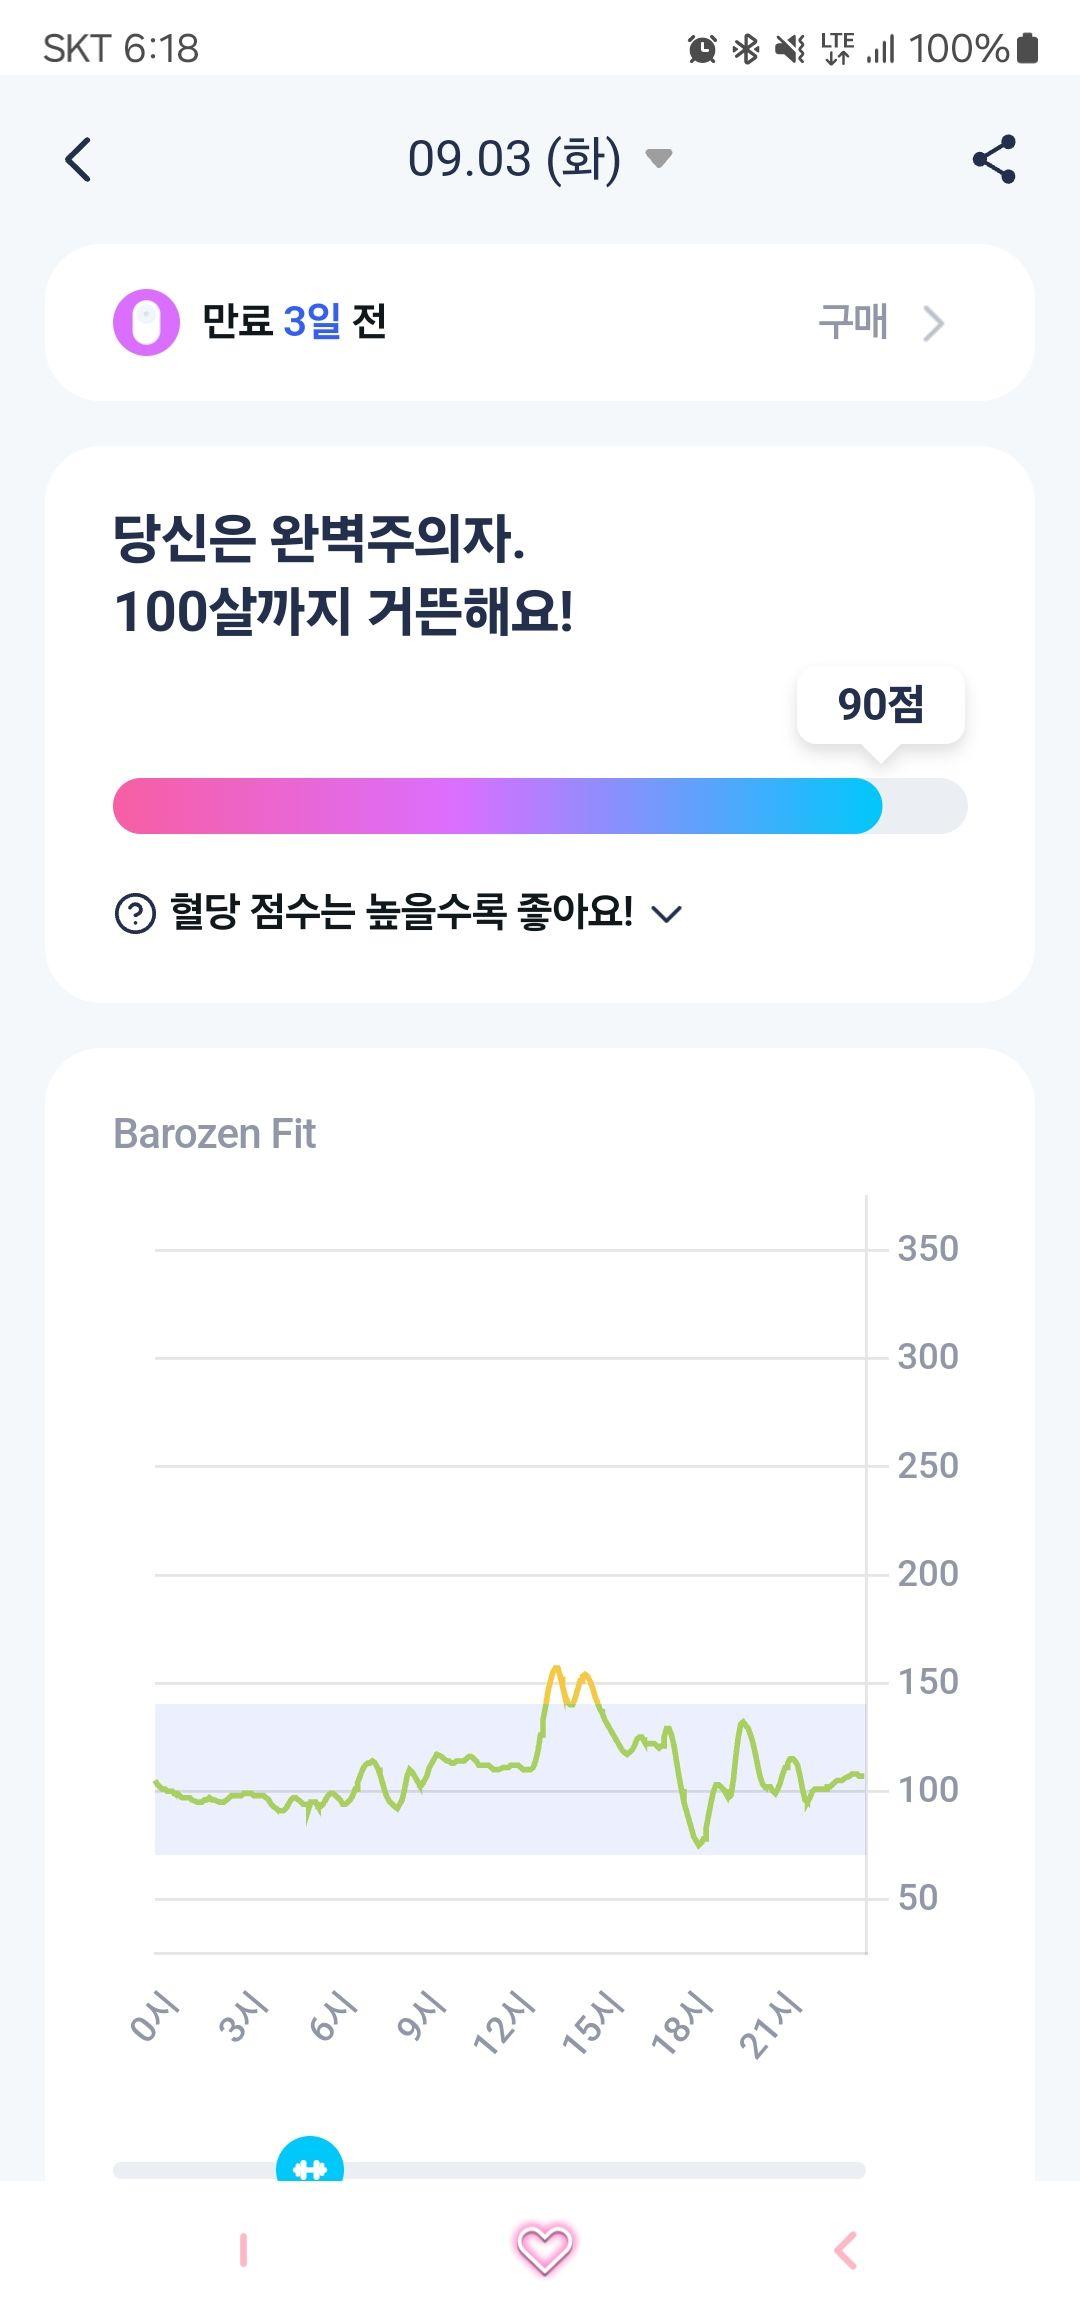Tap the Barozen Fit chart title

[214, 1134]
